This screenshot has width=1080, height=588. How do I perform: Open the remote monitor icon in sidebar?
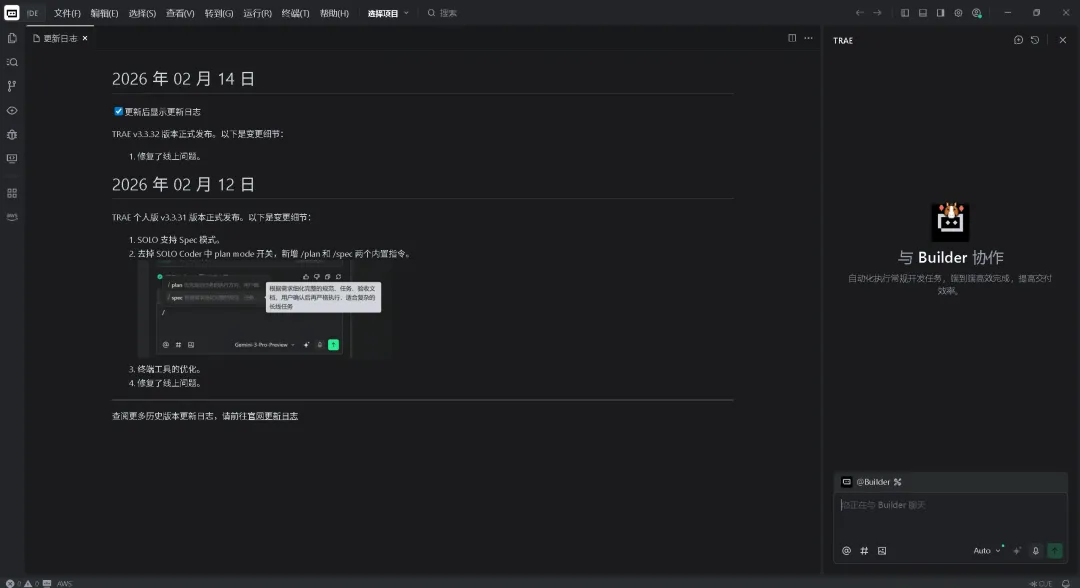coord(12,158)
